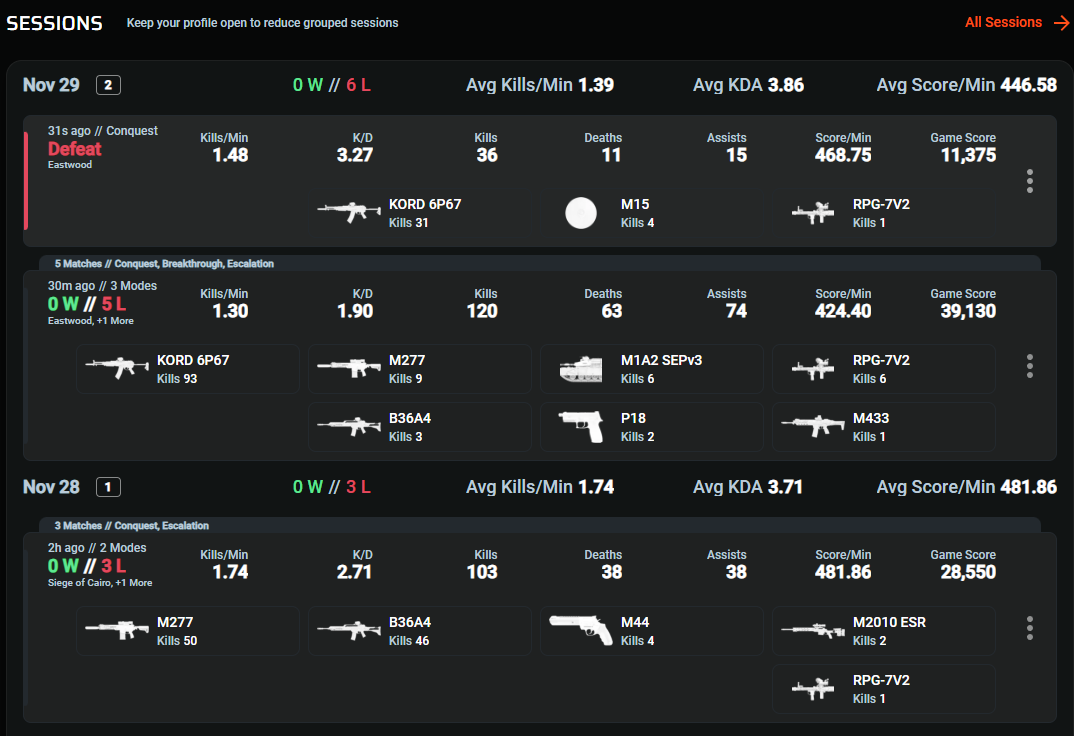The width and height of the screenshot is (1074, 736).
Task: Click the Game Score 11,375 value
Action: 968,155
